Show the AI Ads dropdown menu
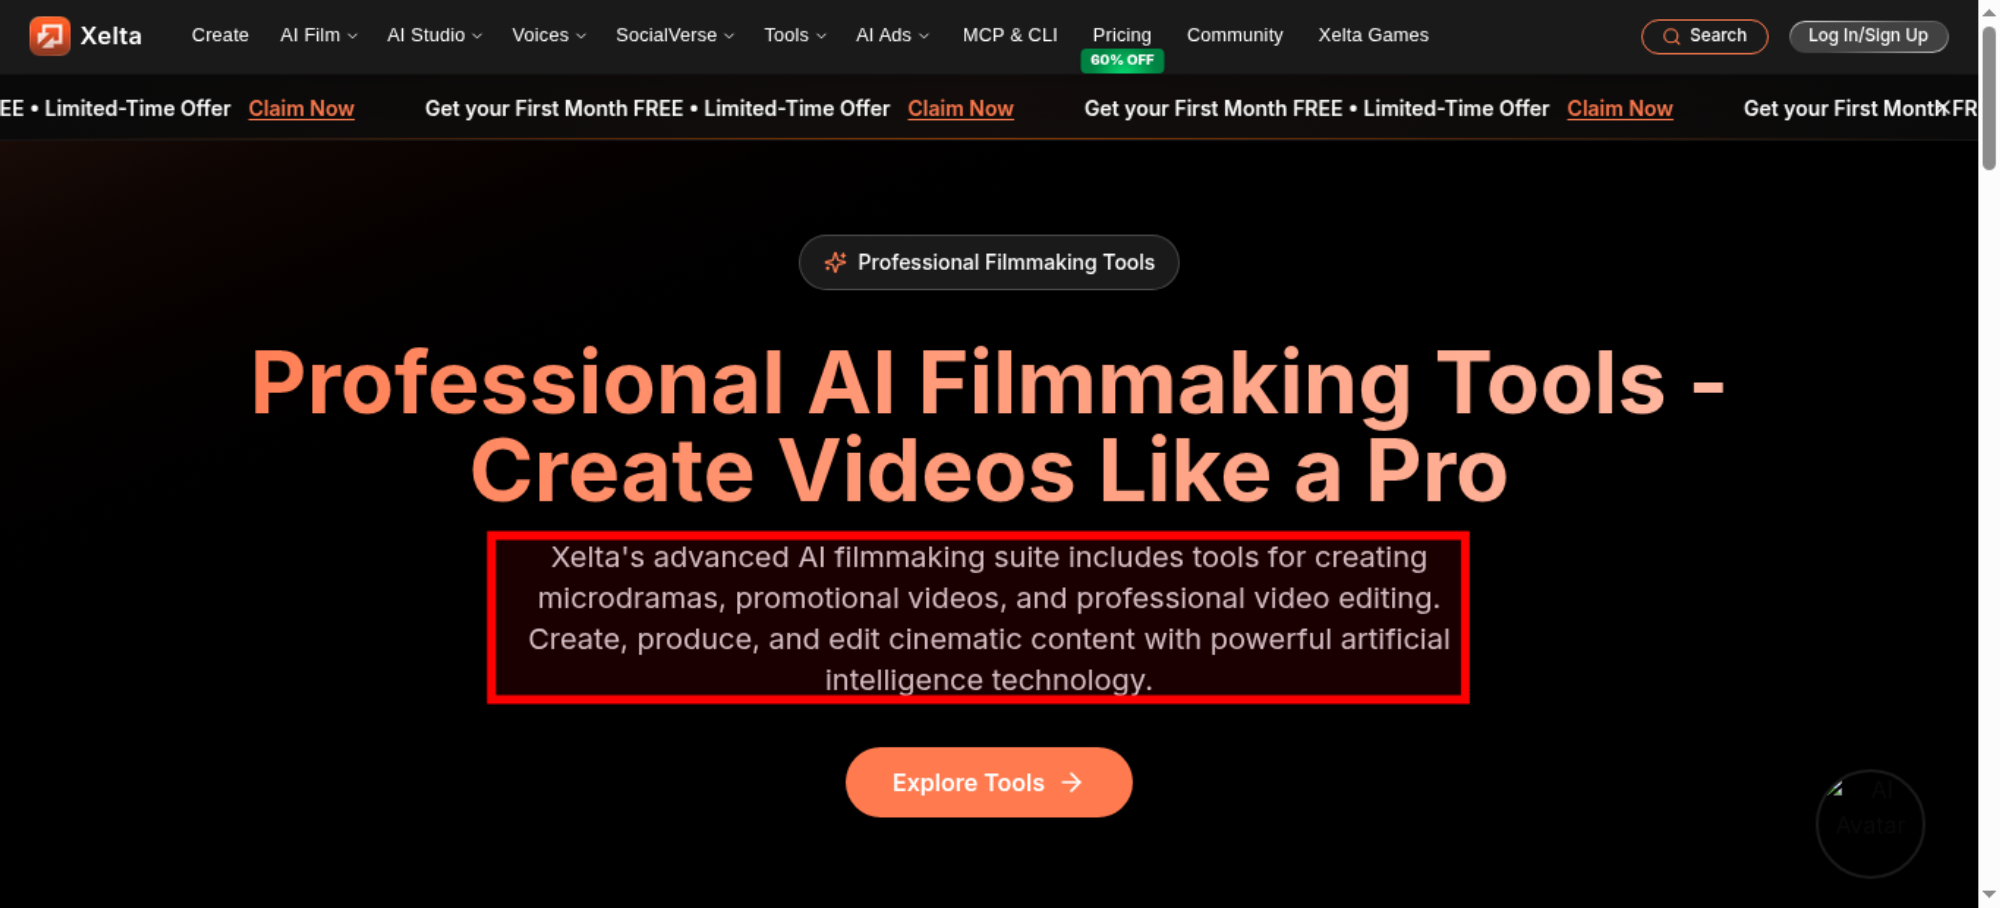This screenshot has width=2000, height=908. tap(892, 35)
